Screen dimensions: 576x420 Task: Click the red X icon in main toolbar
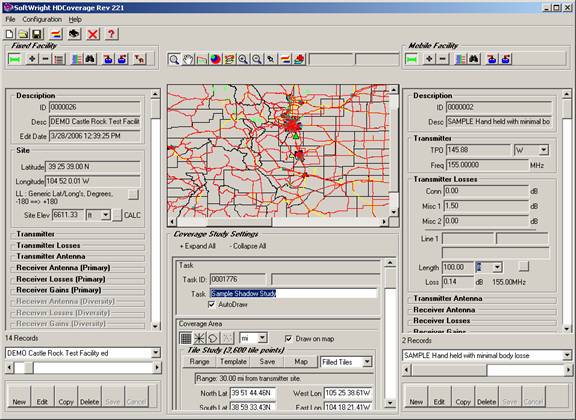click(93, 34)
